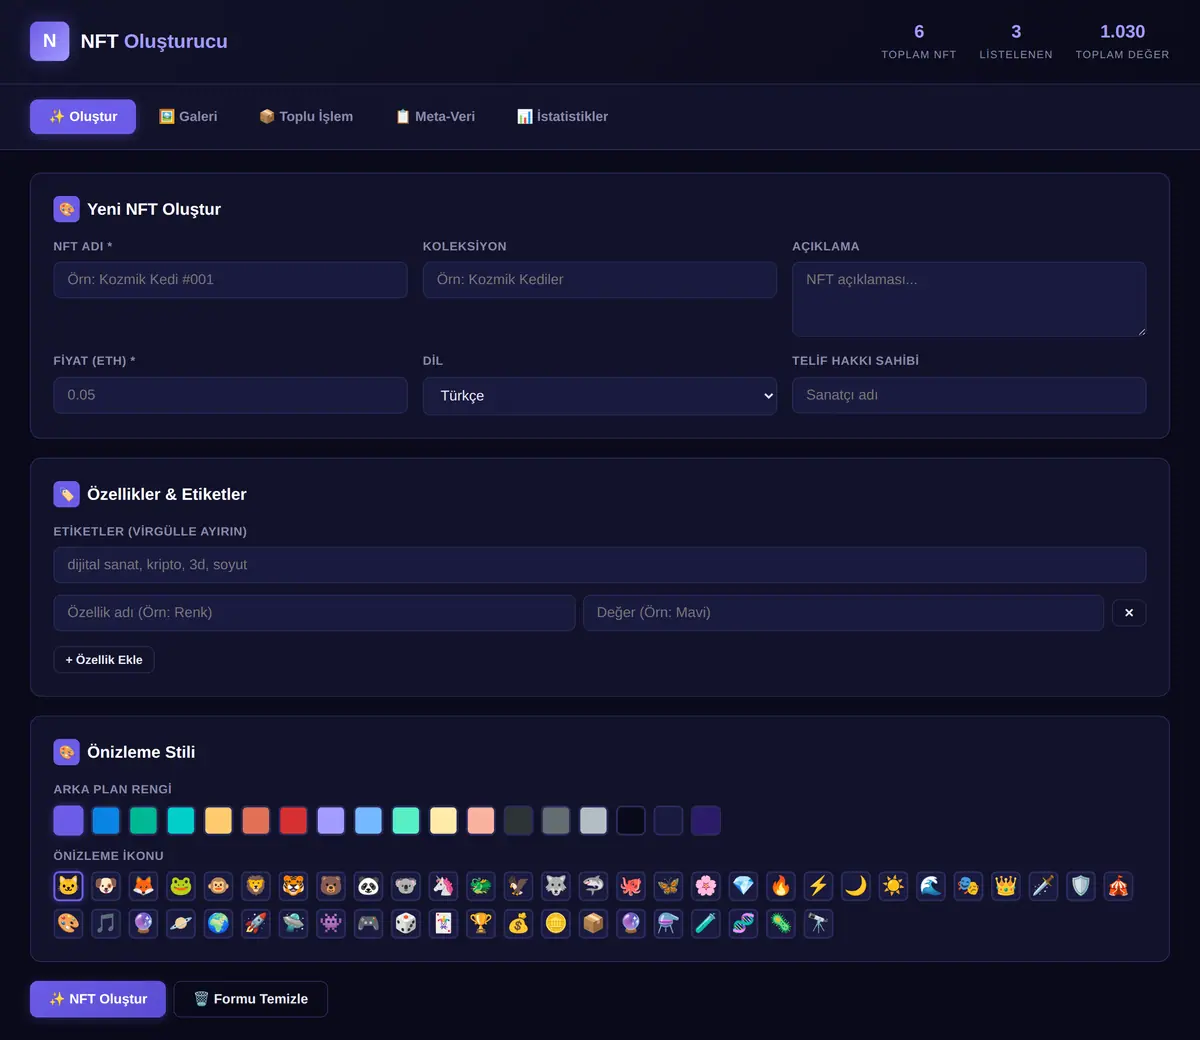
Task: Choose the circus tent preview icon
Action: (x=1118, y=886)
